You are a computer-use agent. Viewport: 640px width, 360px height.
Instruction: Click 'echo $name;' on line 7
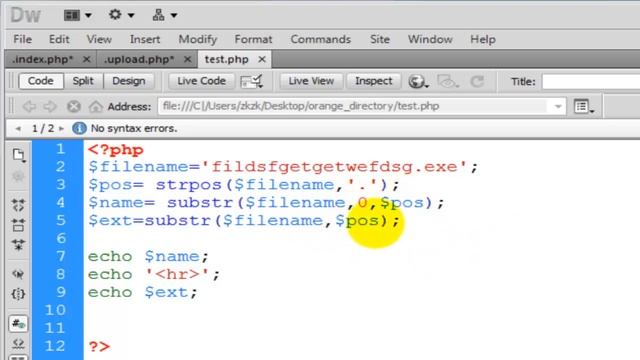point(148,257)
